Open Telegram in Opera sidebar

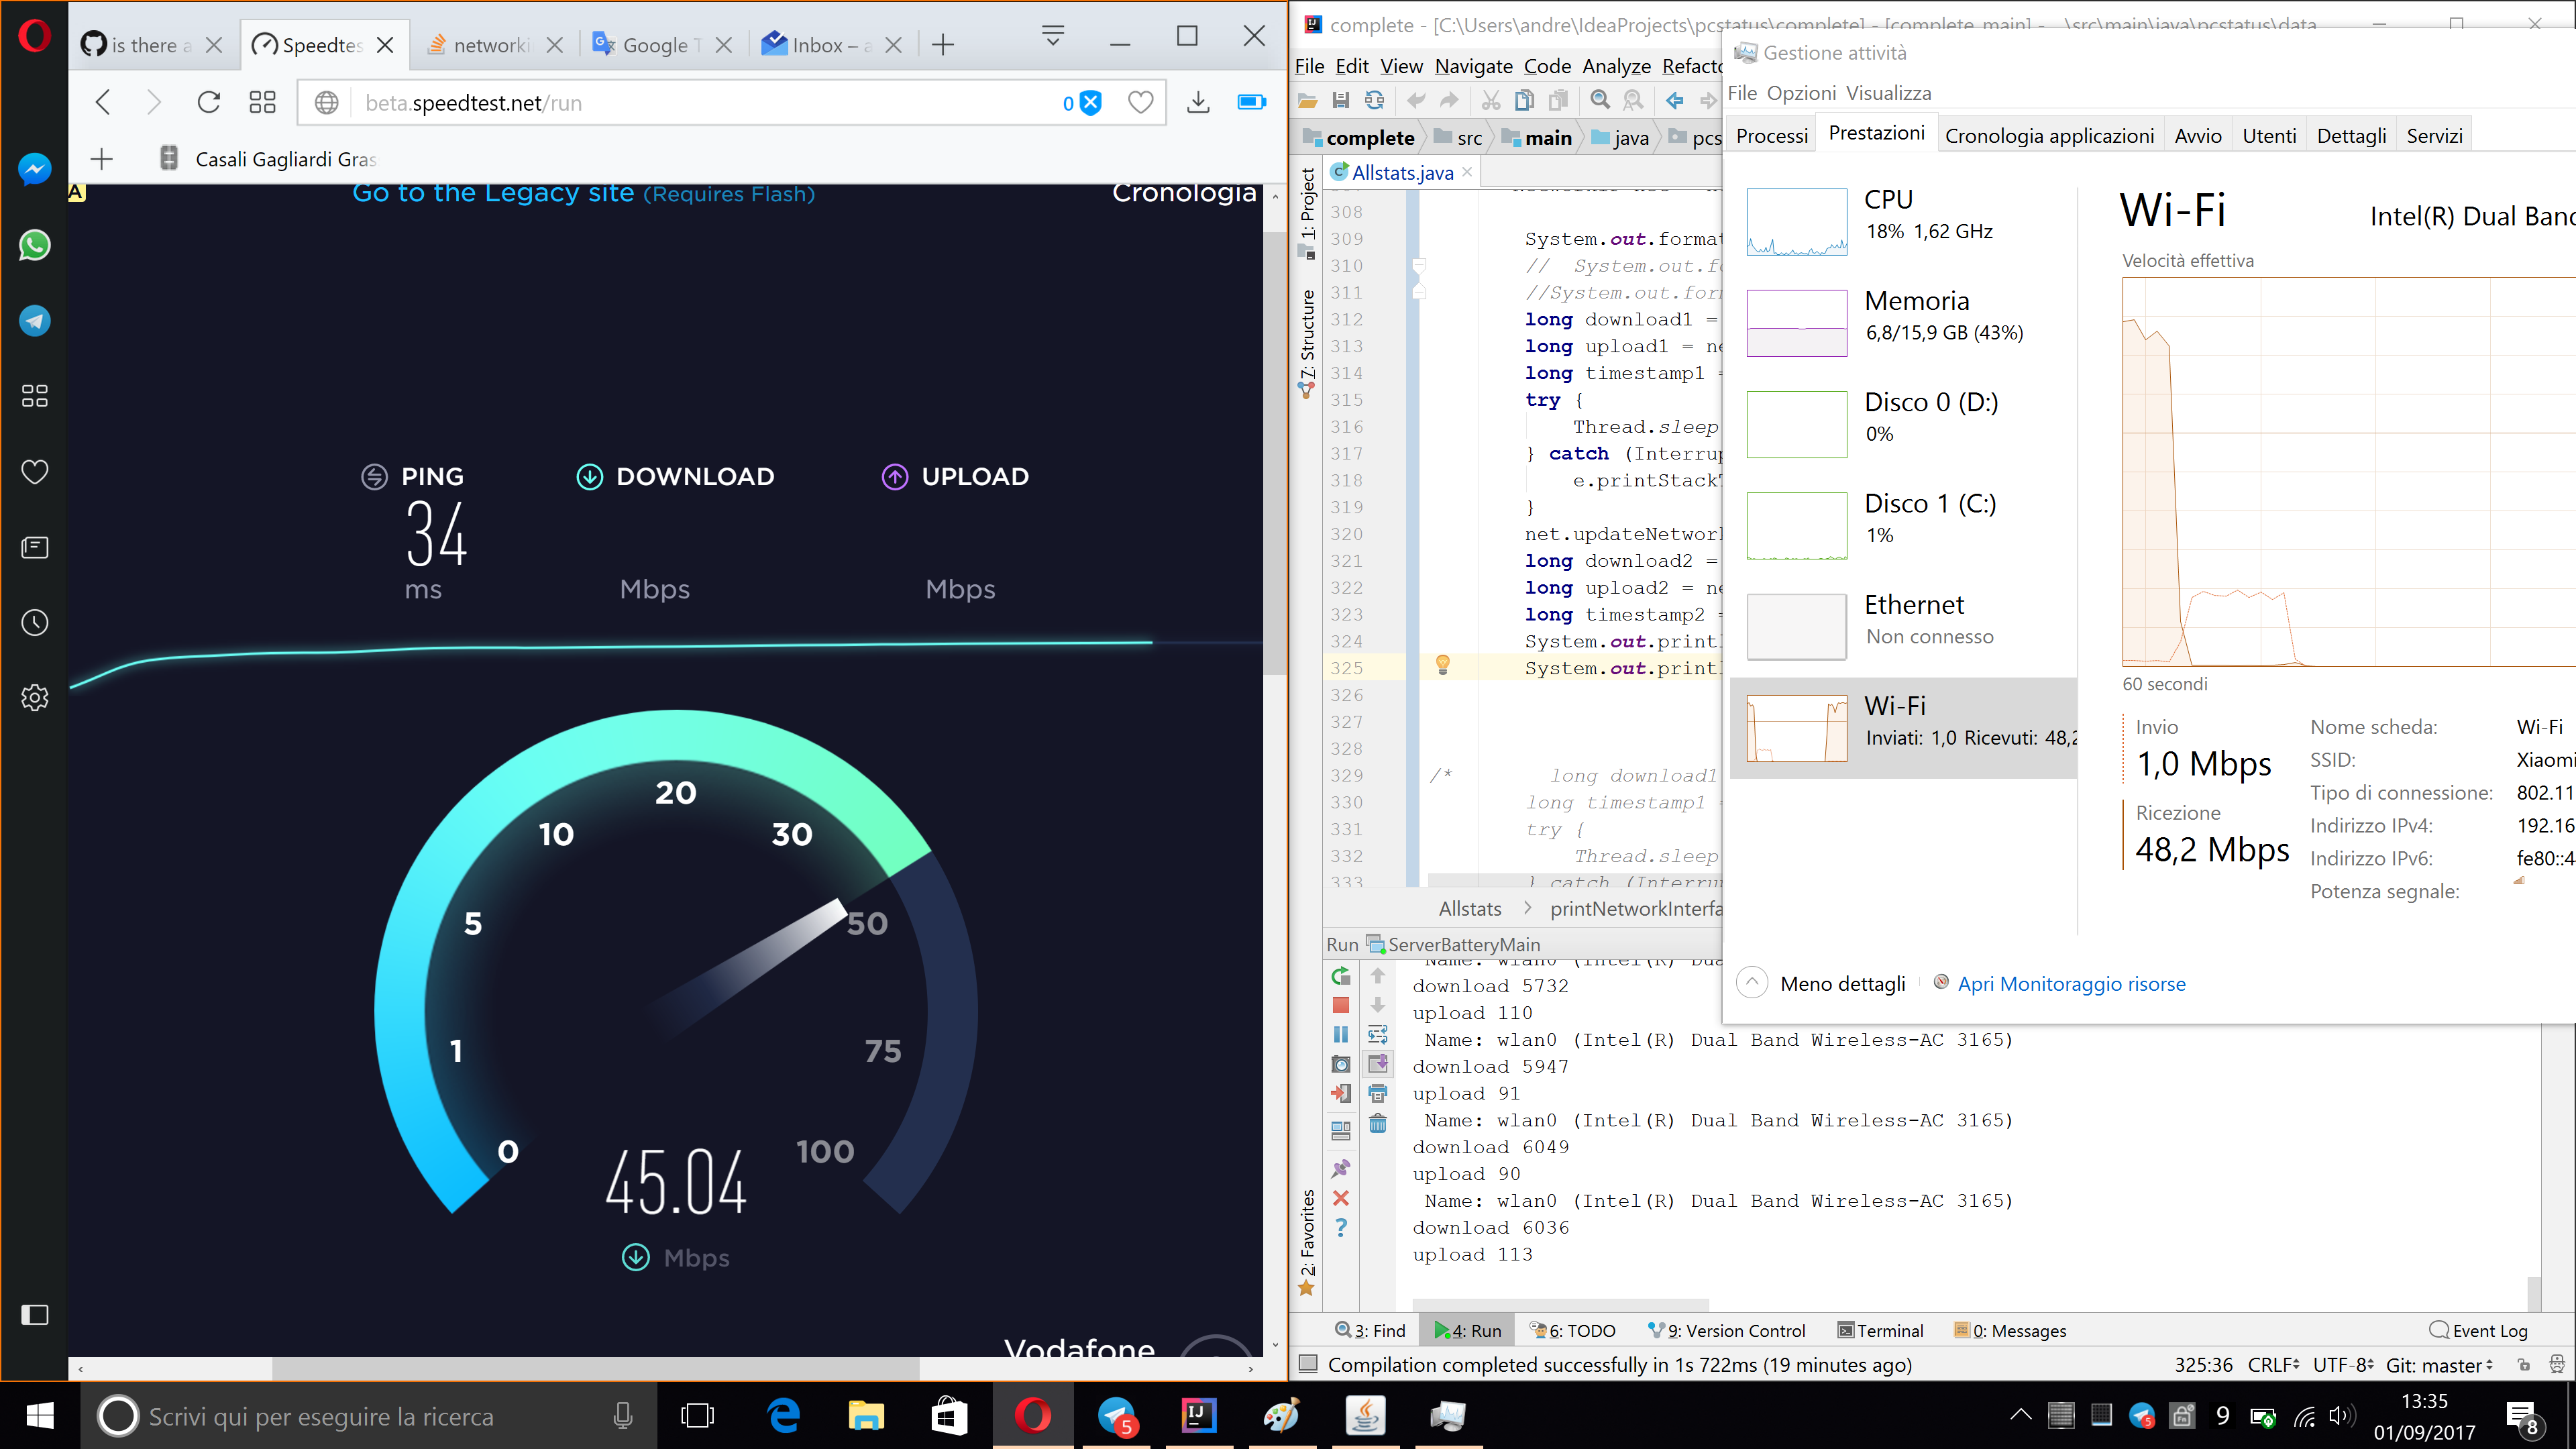point(35,321)
